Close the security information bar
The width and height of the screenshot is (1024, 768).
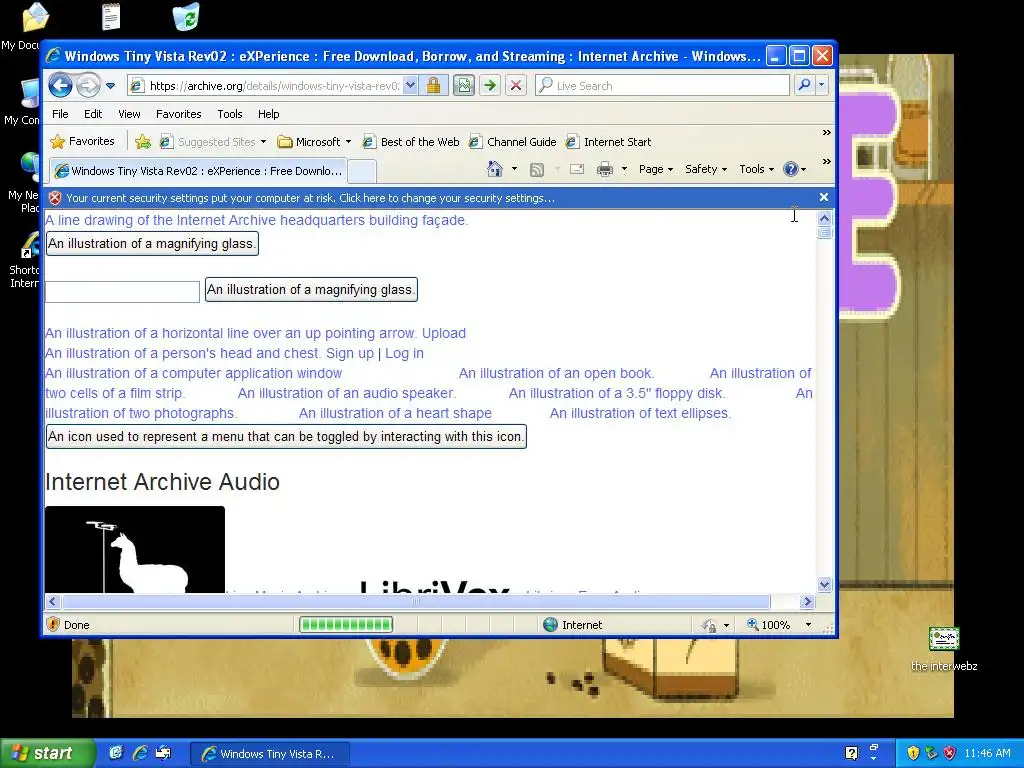(824, 197)
